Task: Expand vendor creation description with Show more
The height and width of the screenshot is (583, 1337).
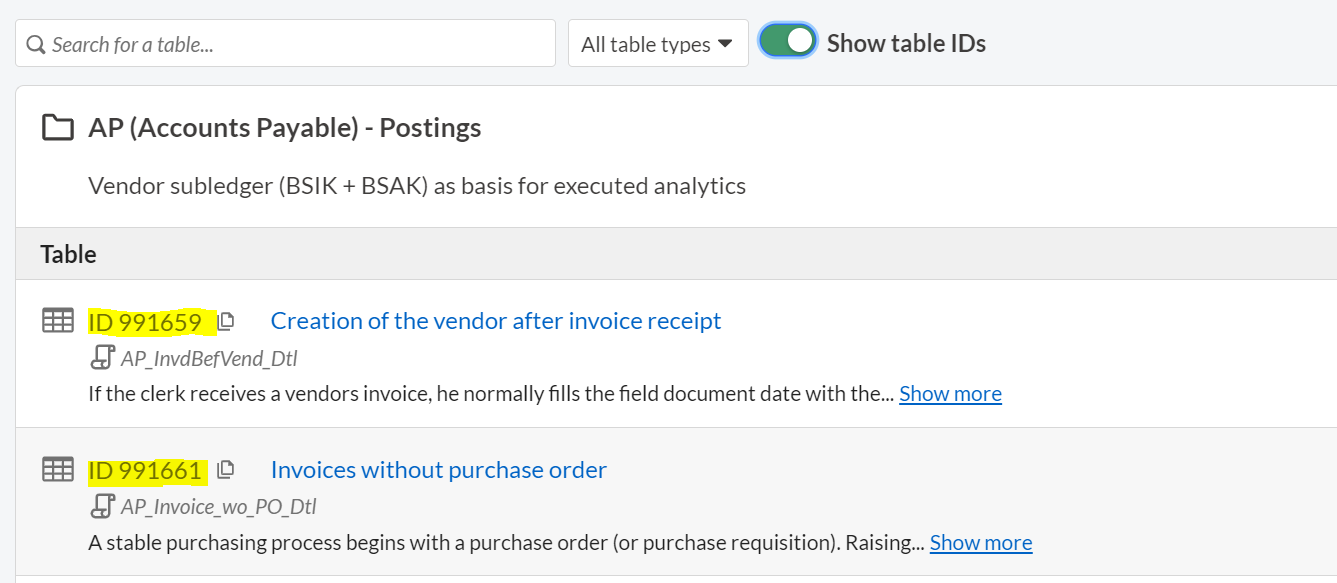Action: click(950, 394)
